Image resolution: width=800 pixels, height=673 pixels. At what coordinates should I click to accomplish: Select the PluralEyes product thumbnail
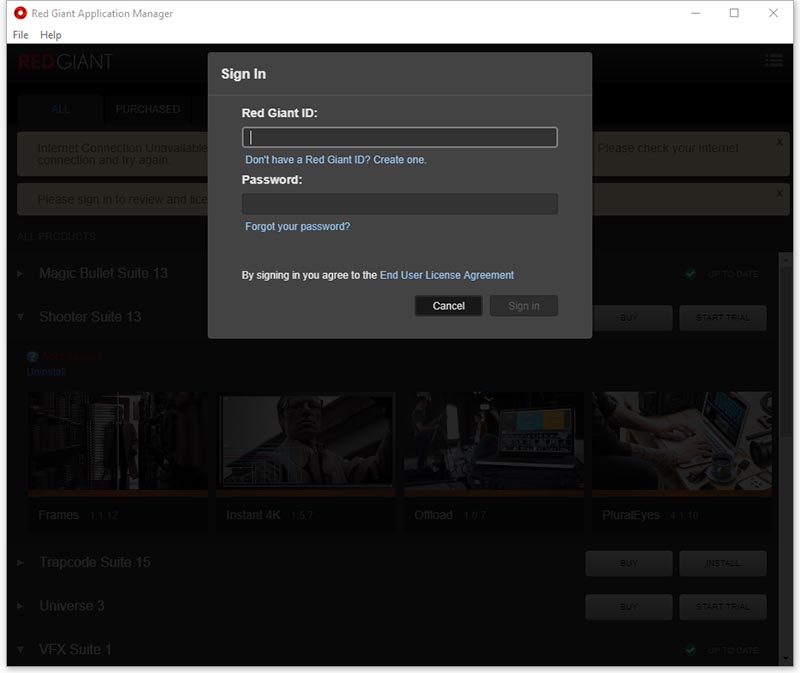click(682, 442)
